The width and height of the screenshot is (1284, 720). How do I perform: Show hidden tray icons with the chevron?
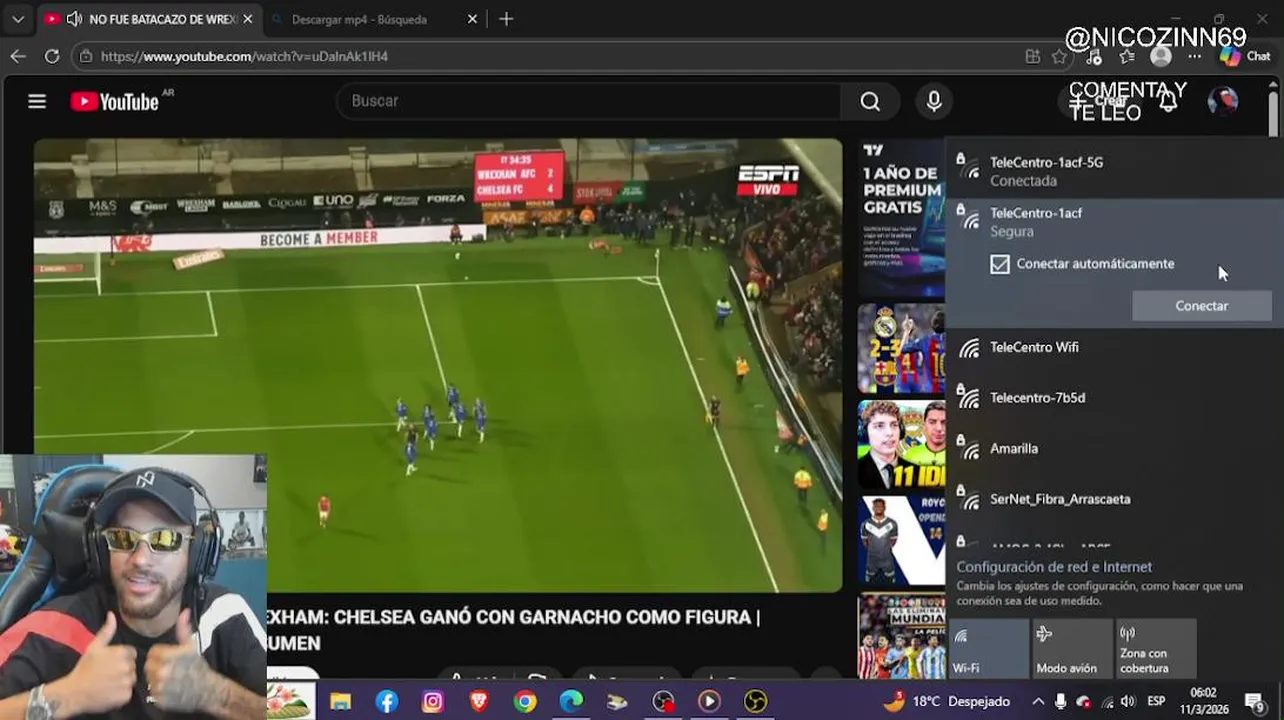[x=1038, y=701]
